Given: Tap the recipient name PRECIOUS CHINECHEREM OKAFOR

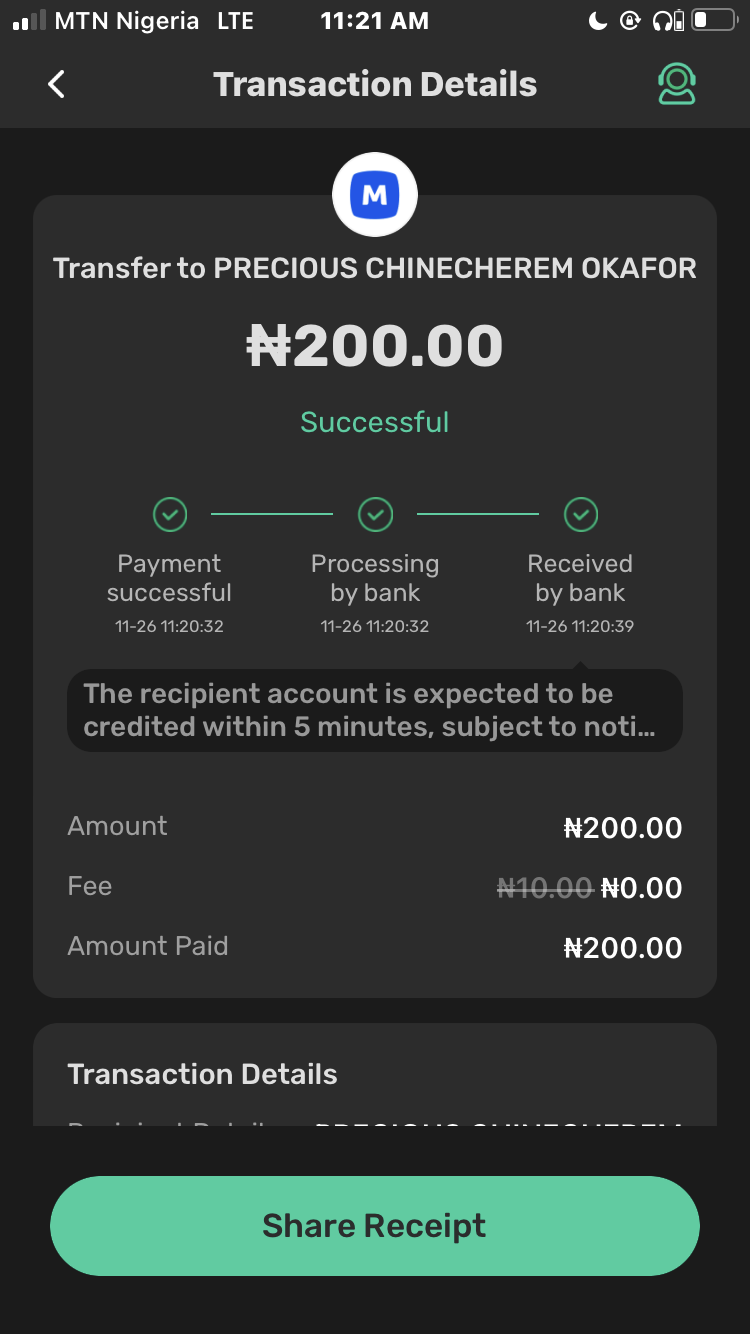Looking at the screenshot, I should tap(455, 268).
